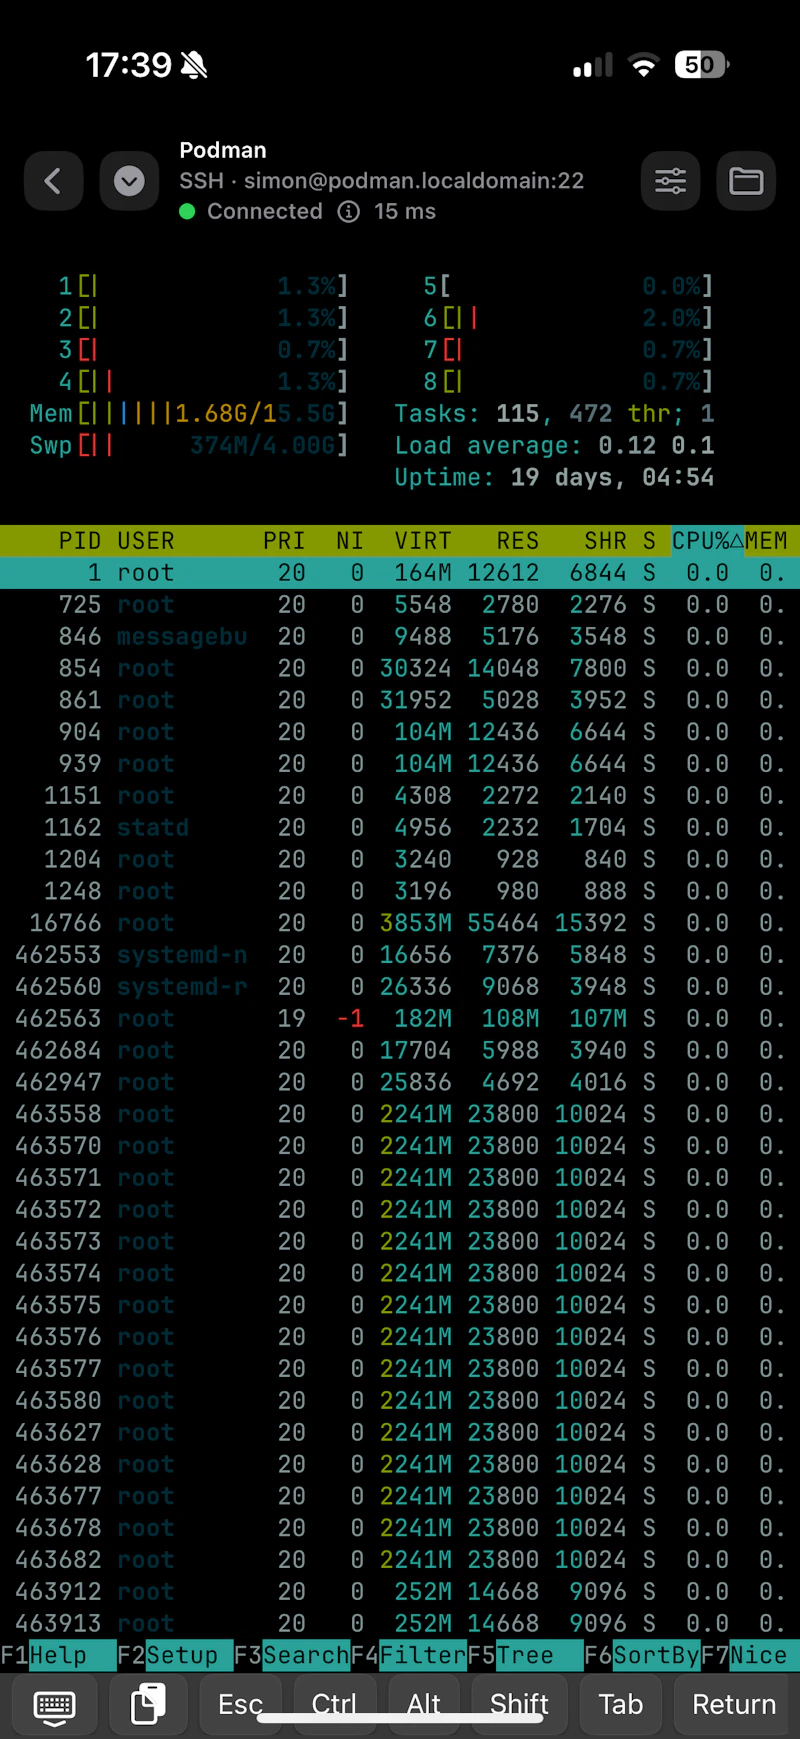Select systemd-n process row 462553
Screen dimensions: 800x1739
(400, 955)
